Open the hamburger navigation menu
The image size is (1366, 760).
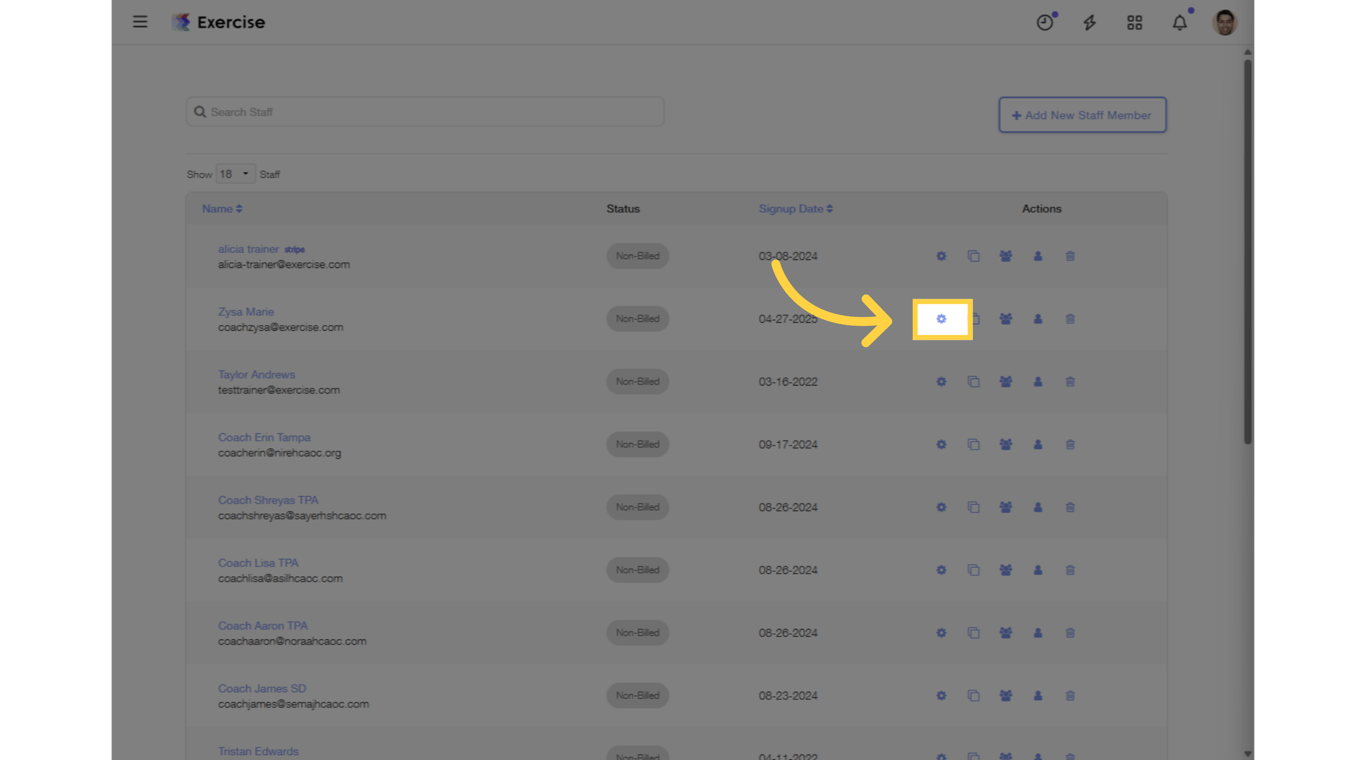coord(140,21)
